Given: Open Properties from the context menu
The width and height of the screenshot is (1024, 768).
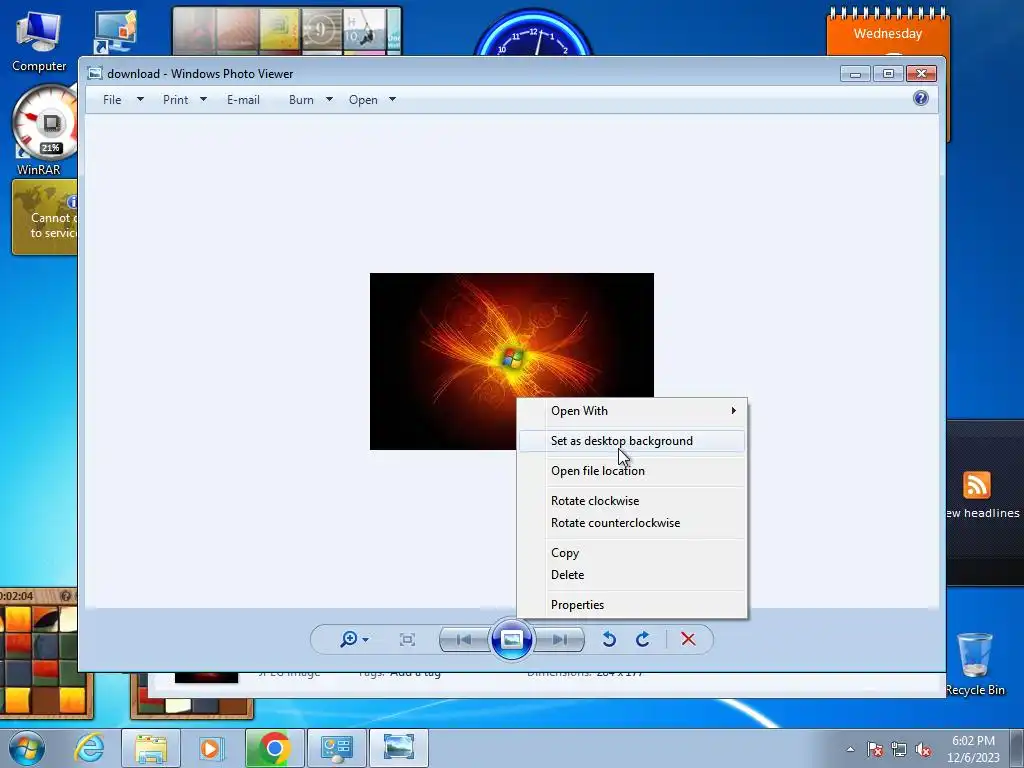Looking at the screenshot, I should click(632, 605).
